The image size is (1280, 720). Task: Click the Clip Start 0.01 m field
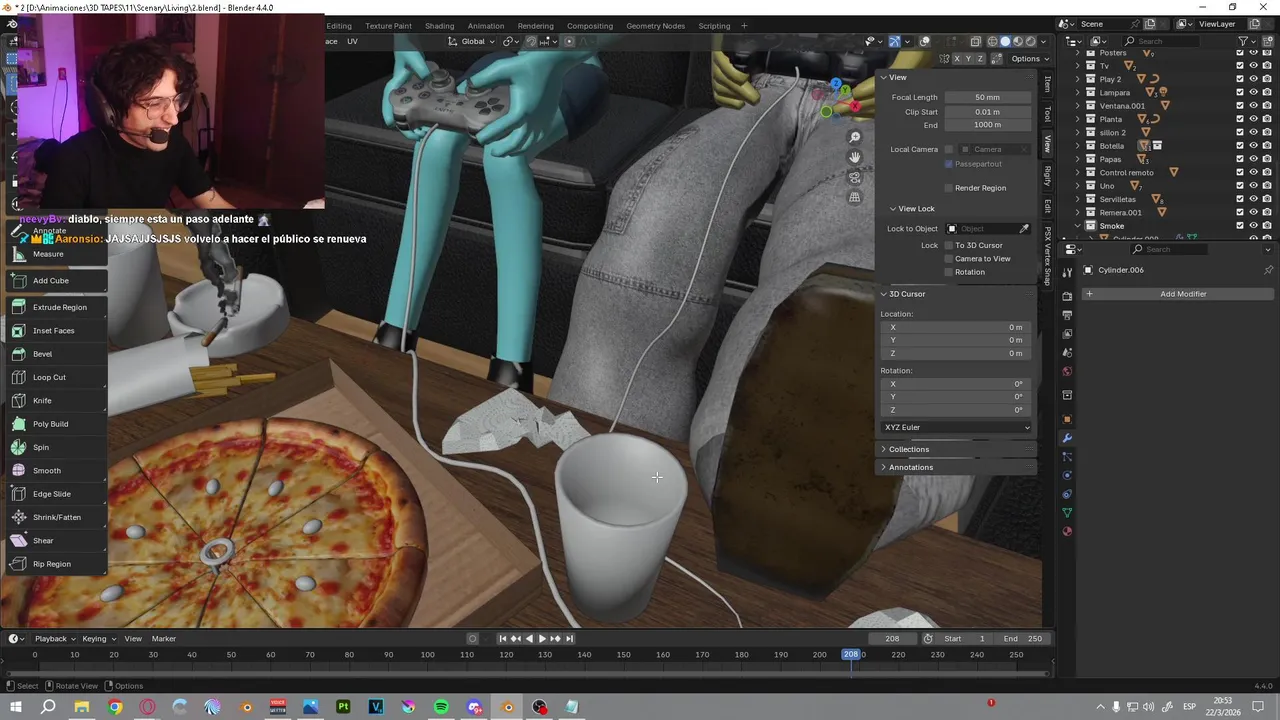987,112
